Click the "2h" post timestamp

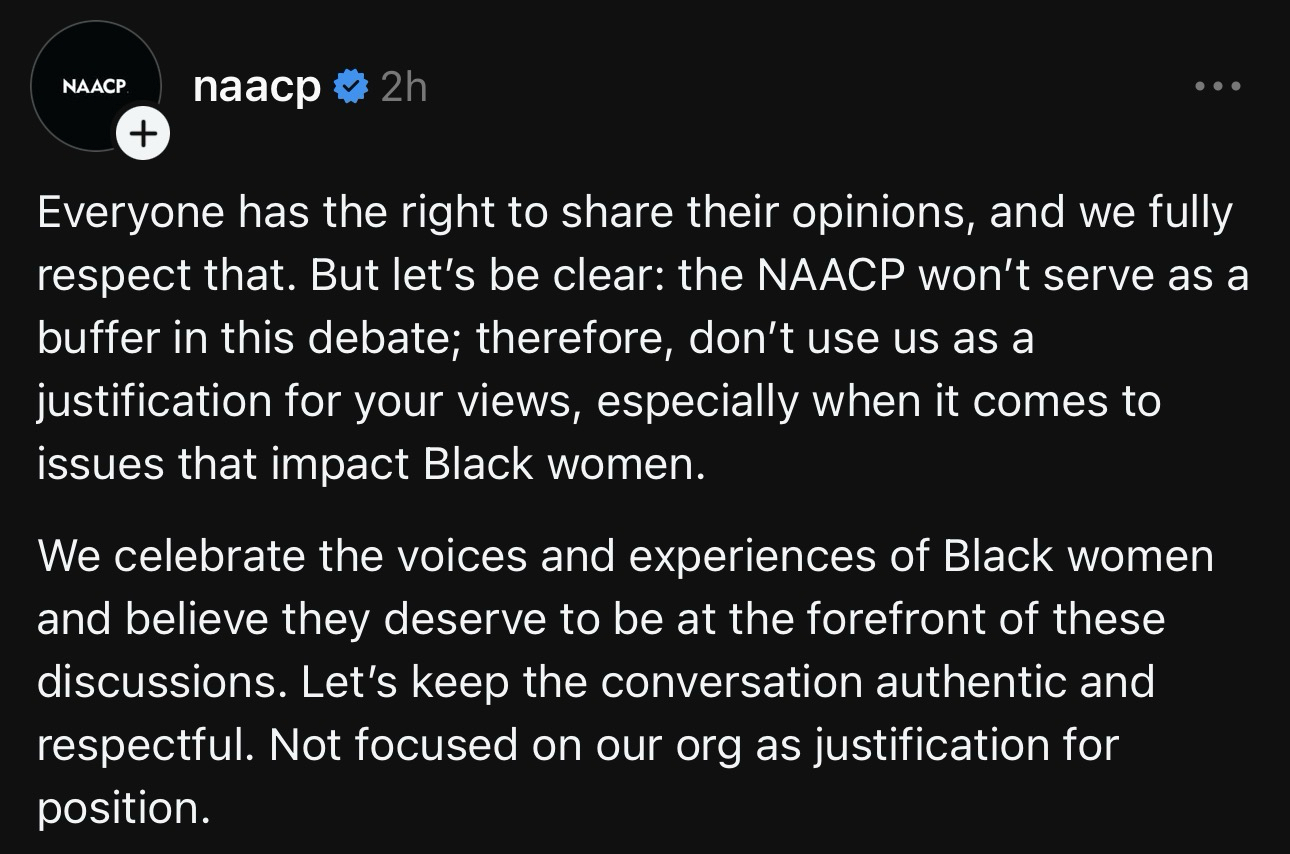[404, 88]
